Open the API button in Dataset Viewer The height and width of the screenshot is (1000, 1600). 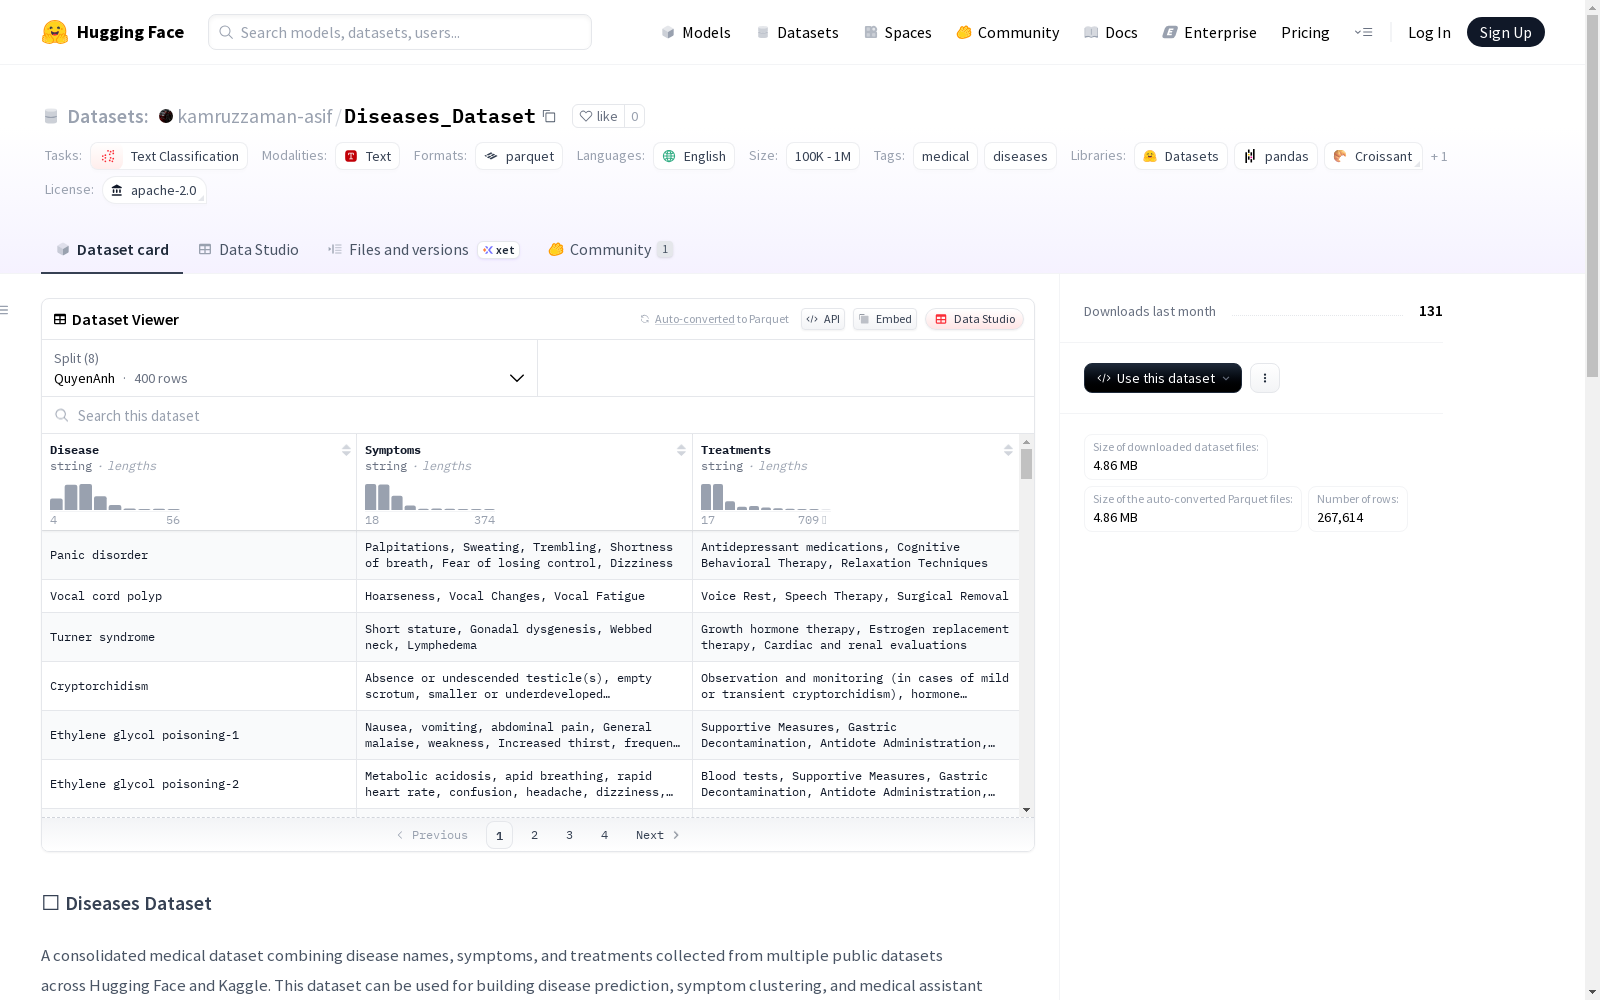tap(823, 319)
